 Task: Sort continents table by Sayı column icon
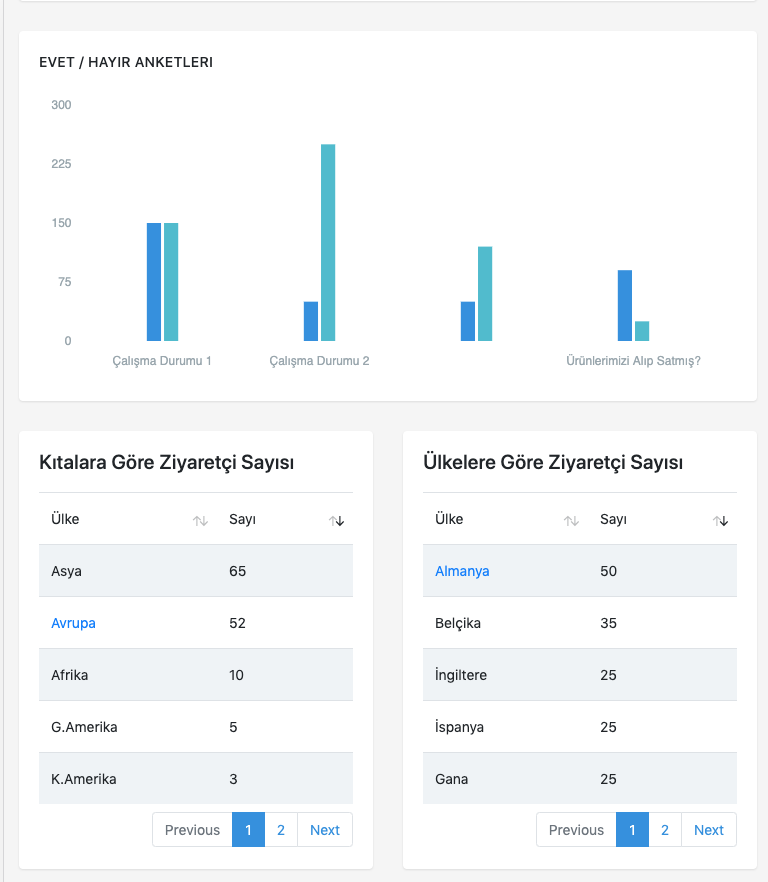[x=336, y=520]
